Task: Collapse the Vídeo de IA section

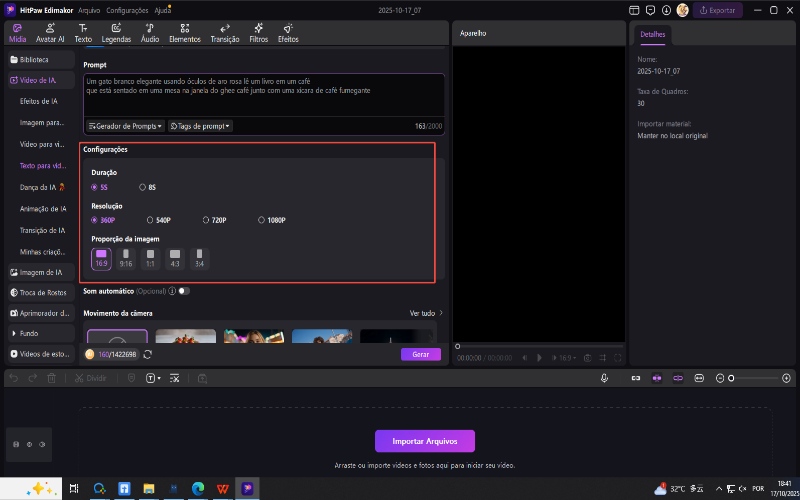Action: click(x=42, y=80)
